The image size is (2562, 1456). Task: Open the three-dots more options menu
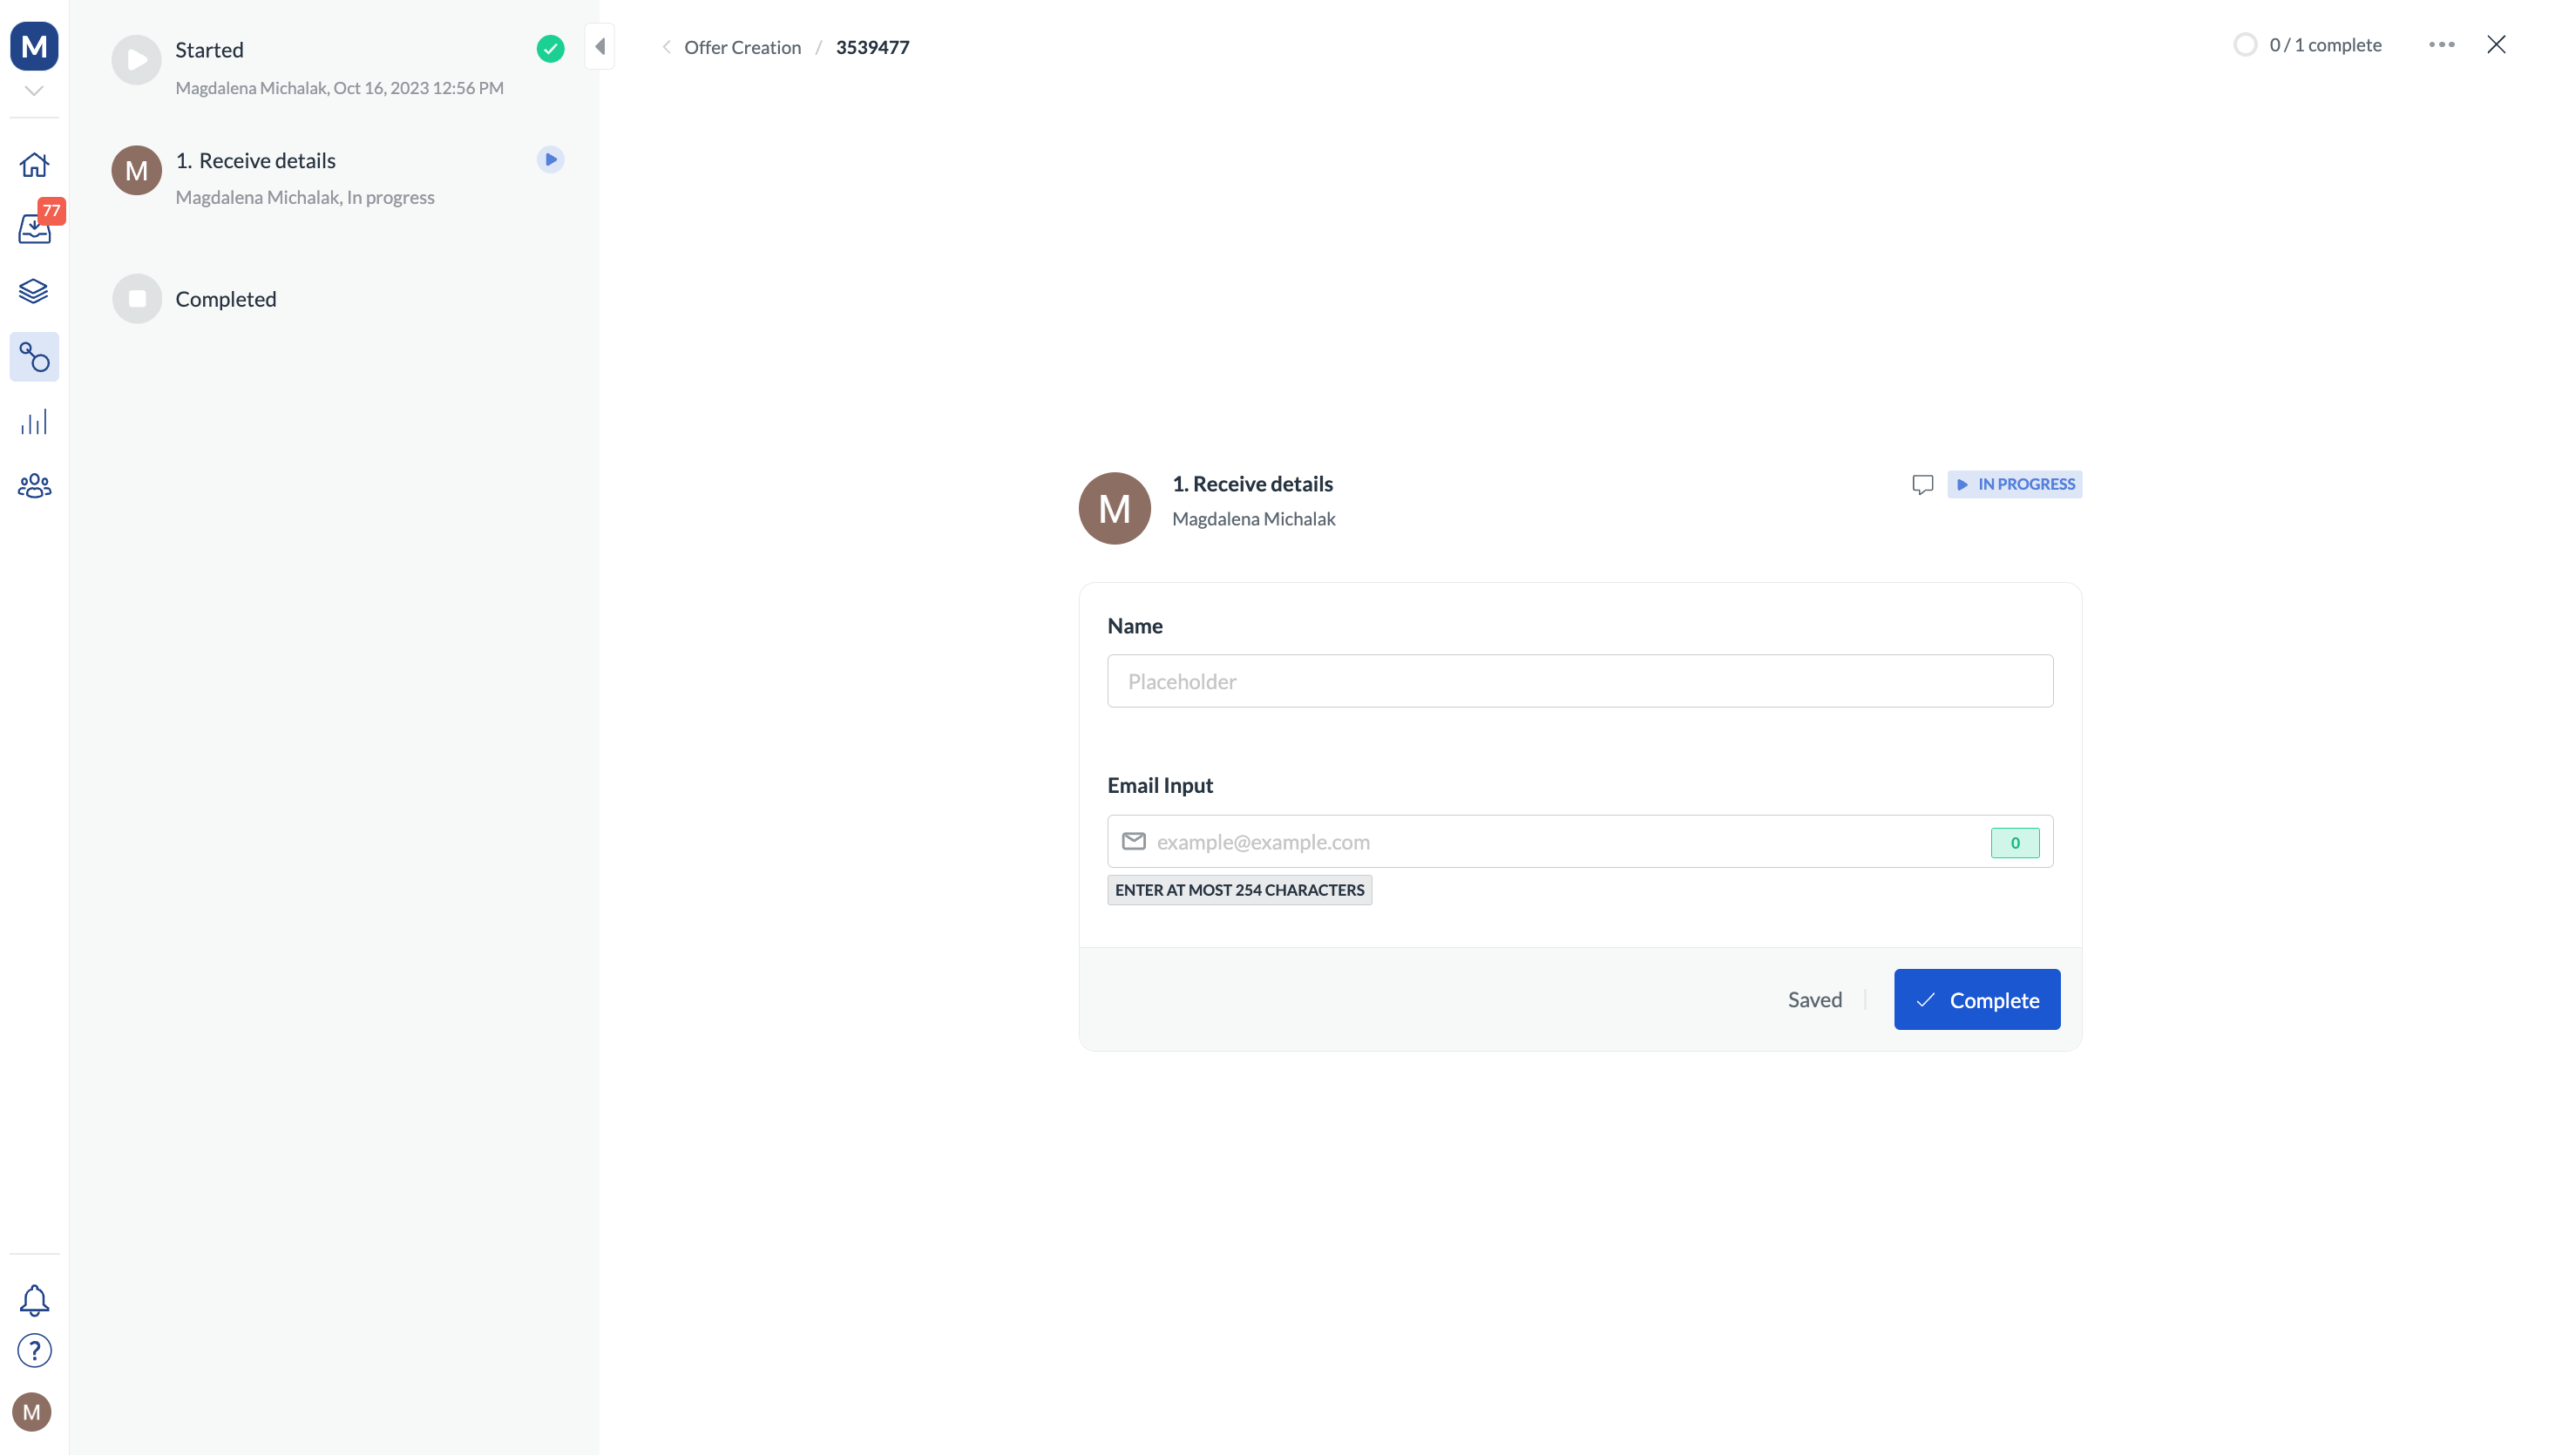(2441, 45)
